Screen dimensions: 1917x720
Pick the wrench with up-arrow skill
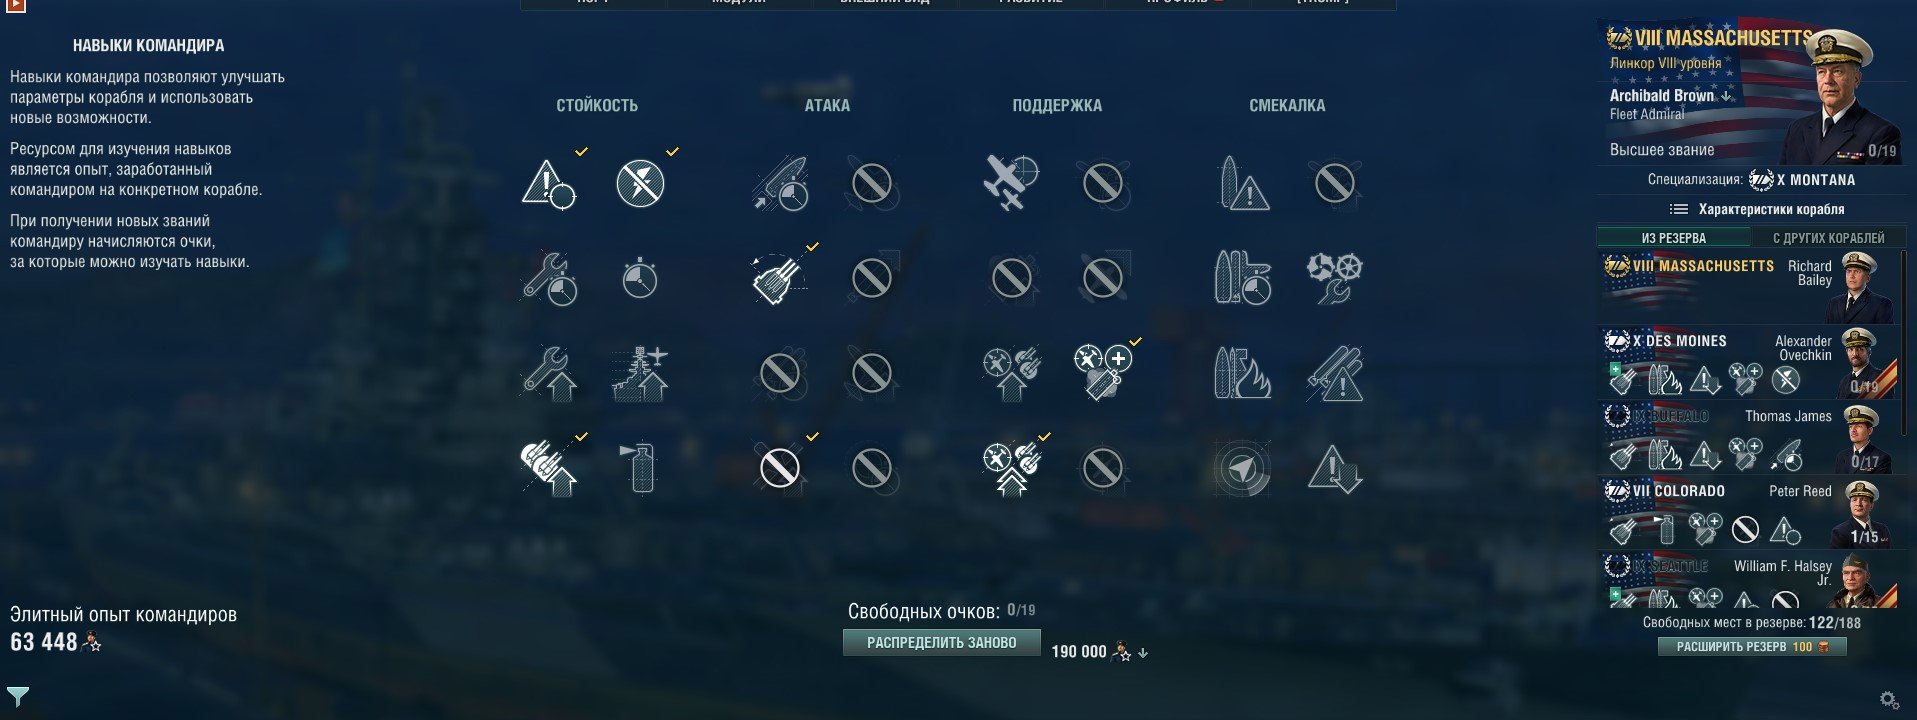(549, 373)
